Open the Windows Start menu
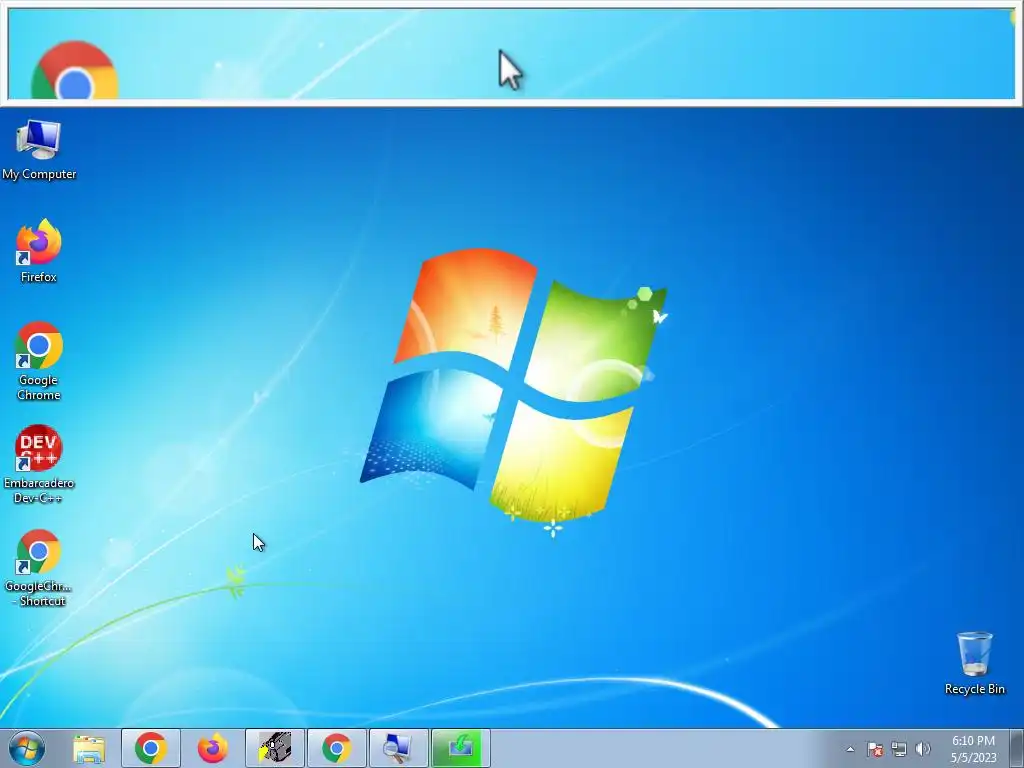Screen dimensions: 1024x768 pos(27,748)
